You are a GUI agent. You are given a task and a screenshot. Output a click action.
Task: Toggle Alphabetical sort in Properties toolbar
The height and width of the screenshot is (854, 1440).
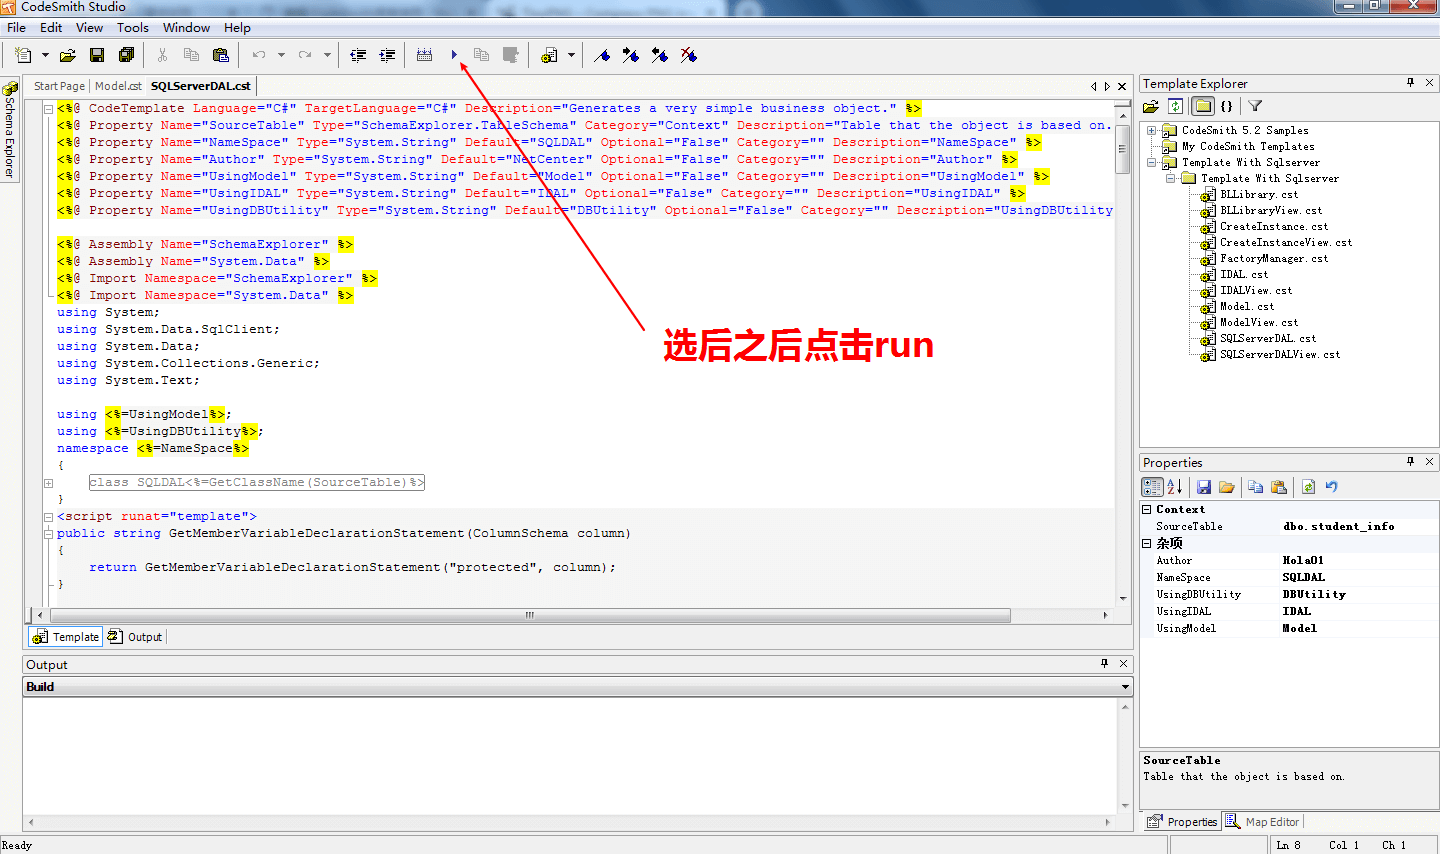[1175, 487]
